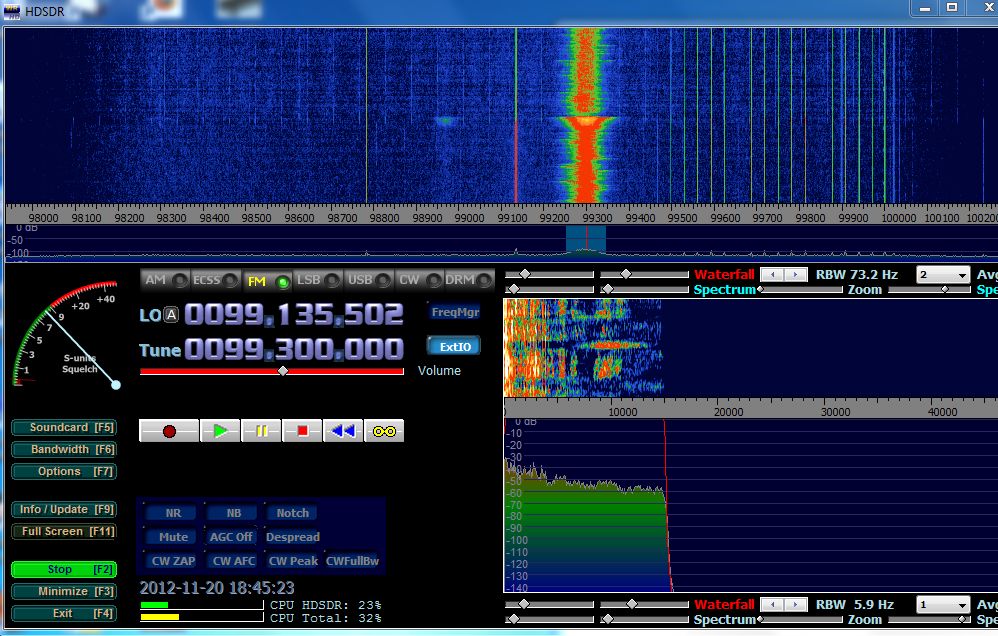The image size is (998, 636).
Task: Select AM demodulation mode
Action: coord(165,280)
